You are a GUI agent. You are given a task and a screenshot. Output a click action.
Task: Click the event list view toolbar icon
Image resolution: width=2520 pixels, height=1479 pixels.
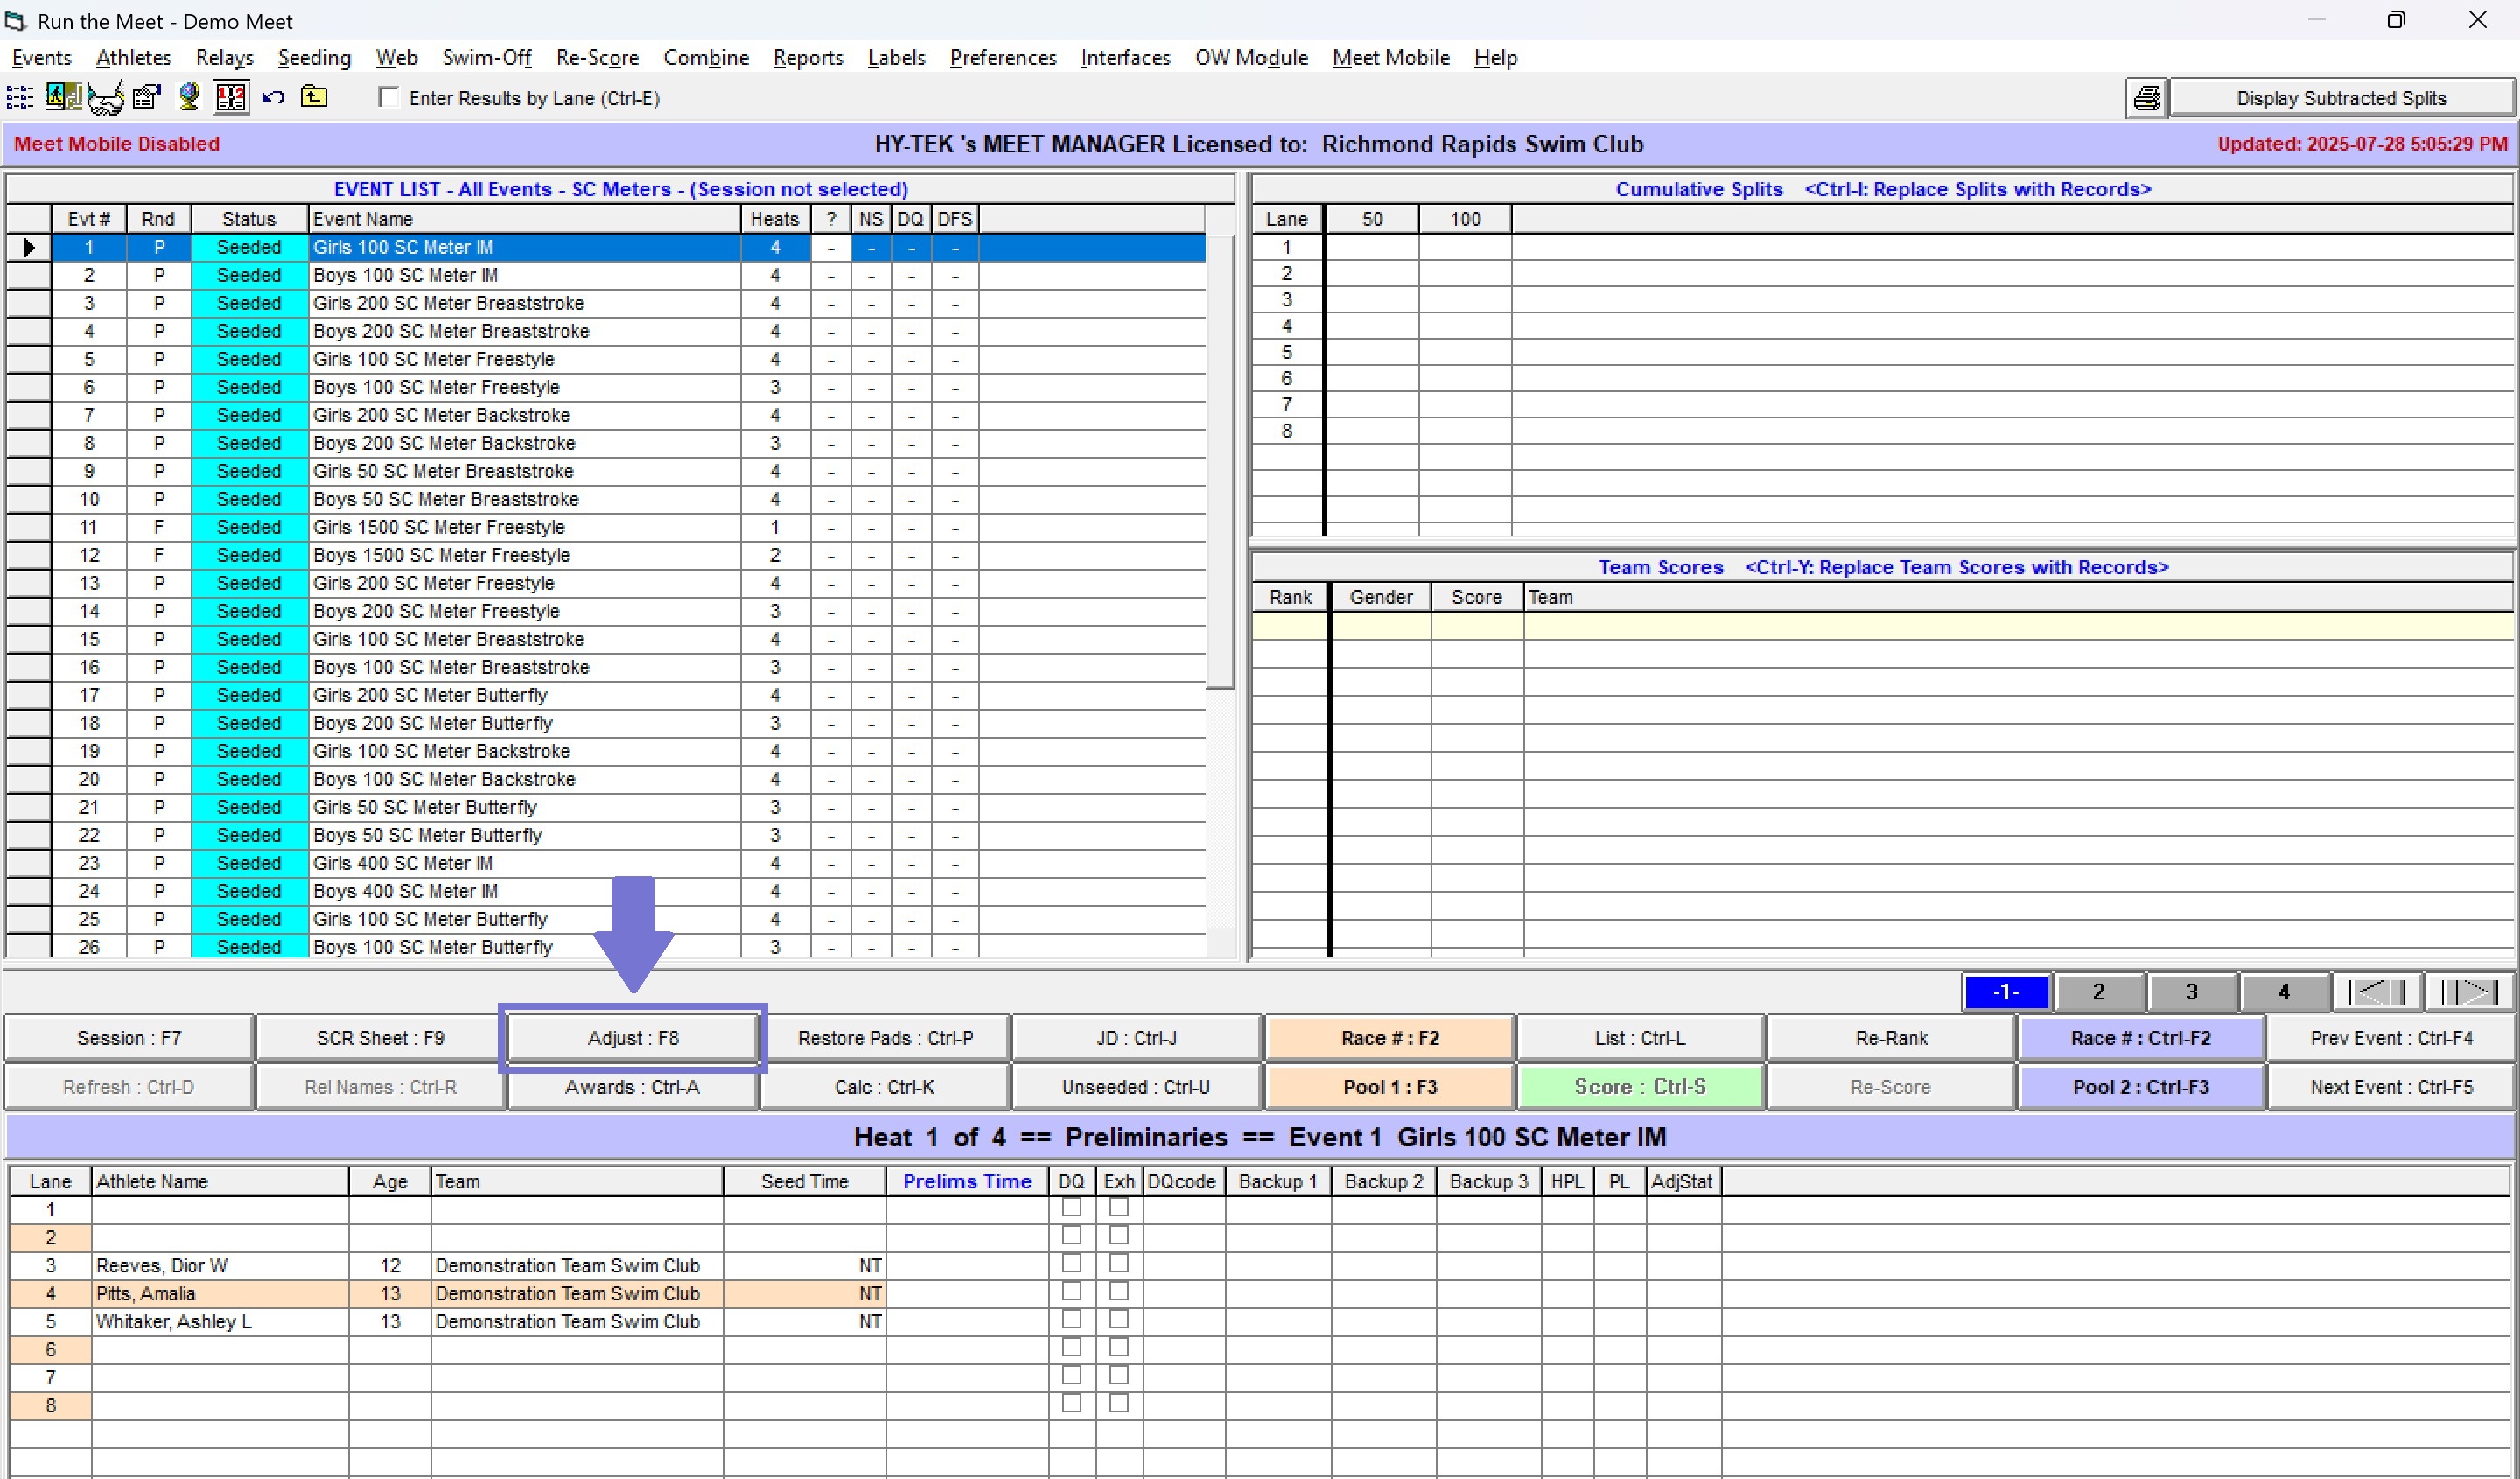coord(20,97)
